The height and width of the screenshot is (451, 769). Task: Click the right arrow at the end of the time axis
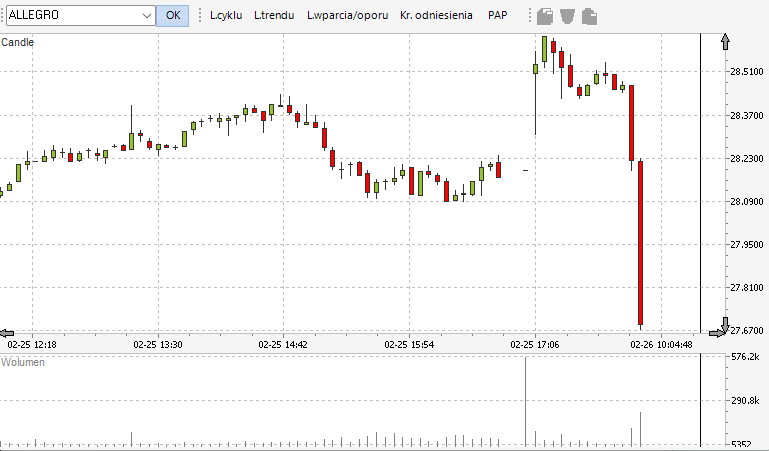click(x=717, y=333)
